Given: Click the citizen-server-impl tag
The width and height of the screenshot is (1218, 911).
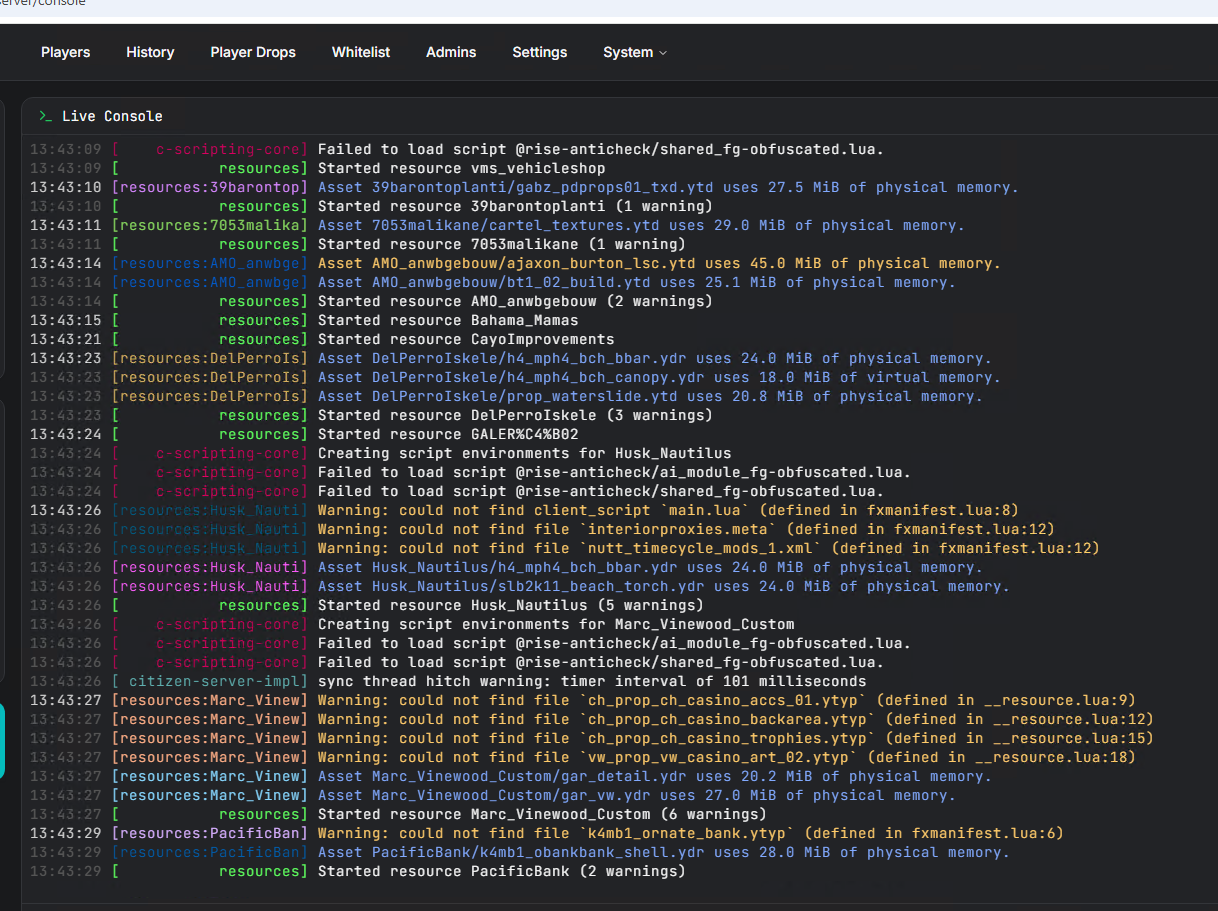Looking at the screenshot, I should tap(210, 681).
